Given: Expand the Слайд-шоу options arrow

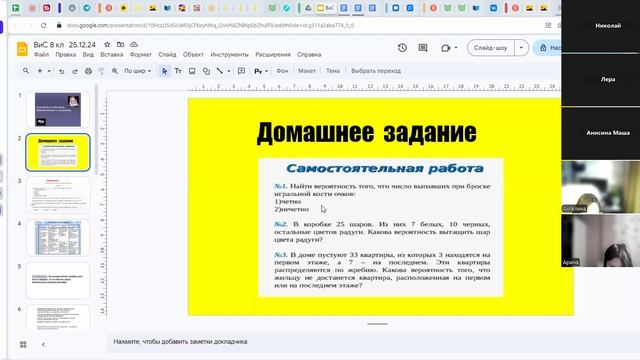Looking at the screenshot, I should click(x=521, y=48).
